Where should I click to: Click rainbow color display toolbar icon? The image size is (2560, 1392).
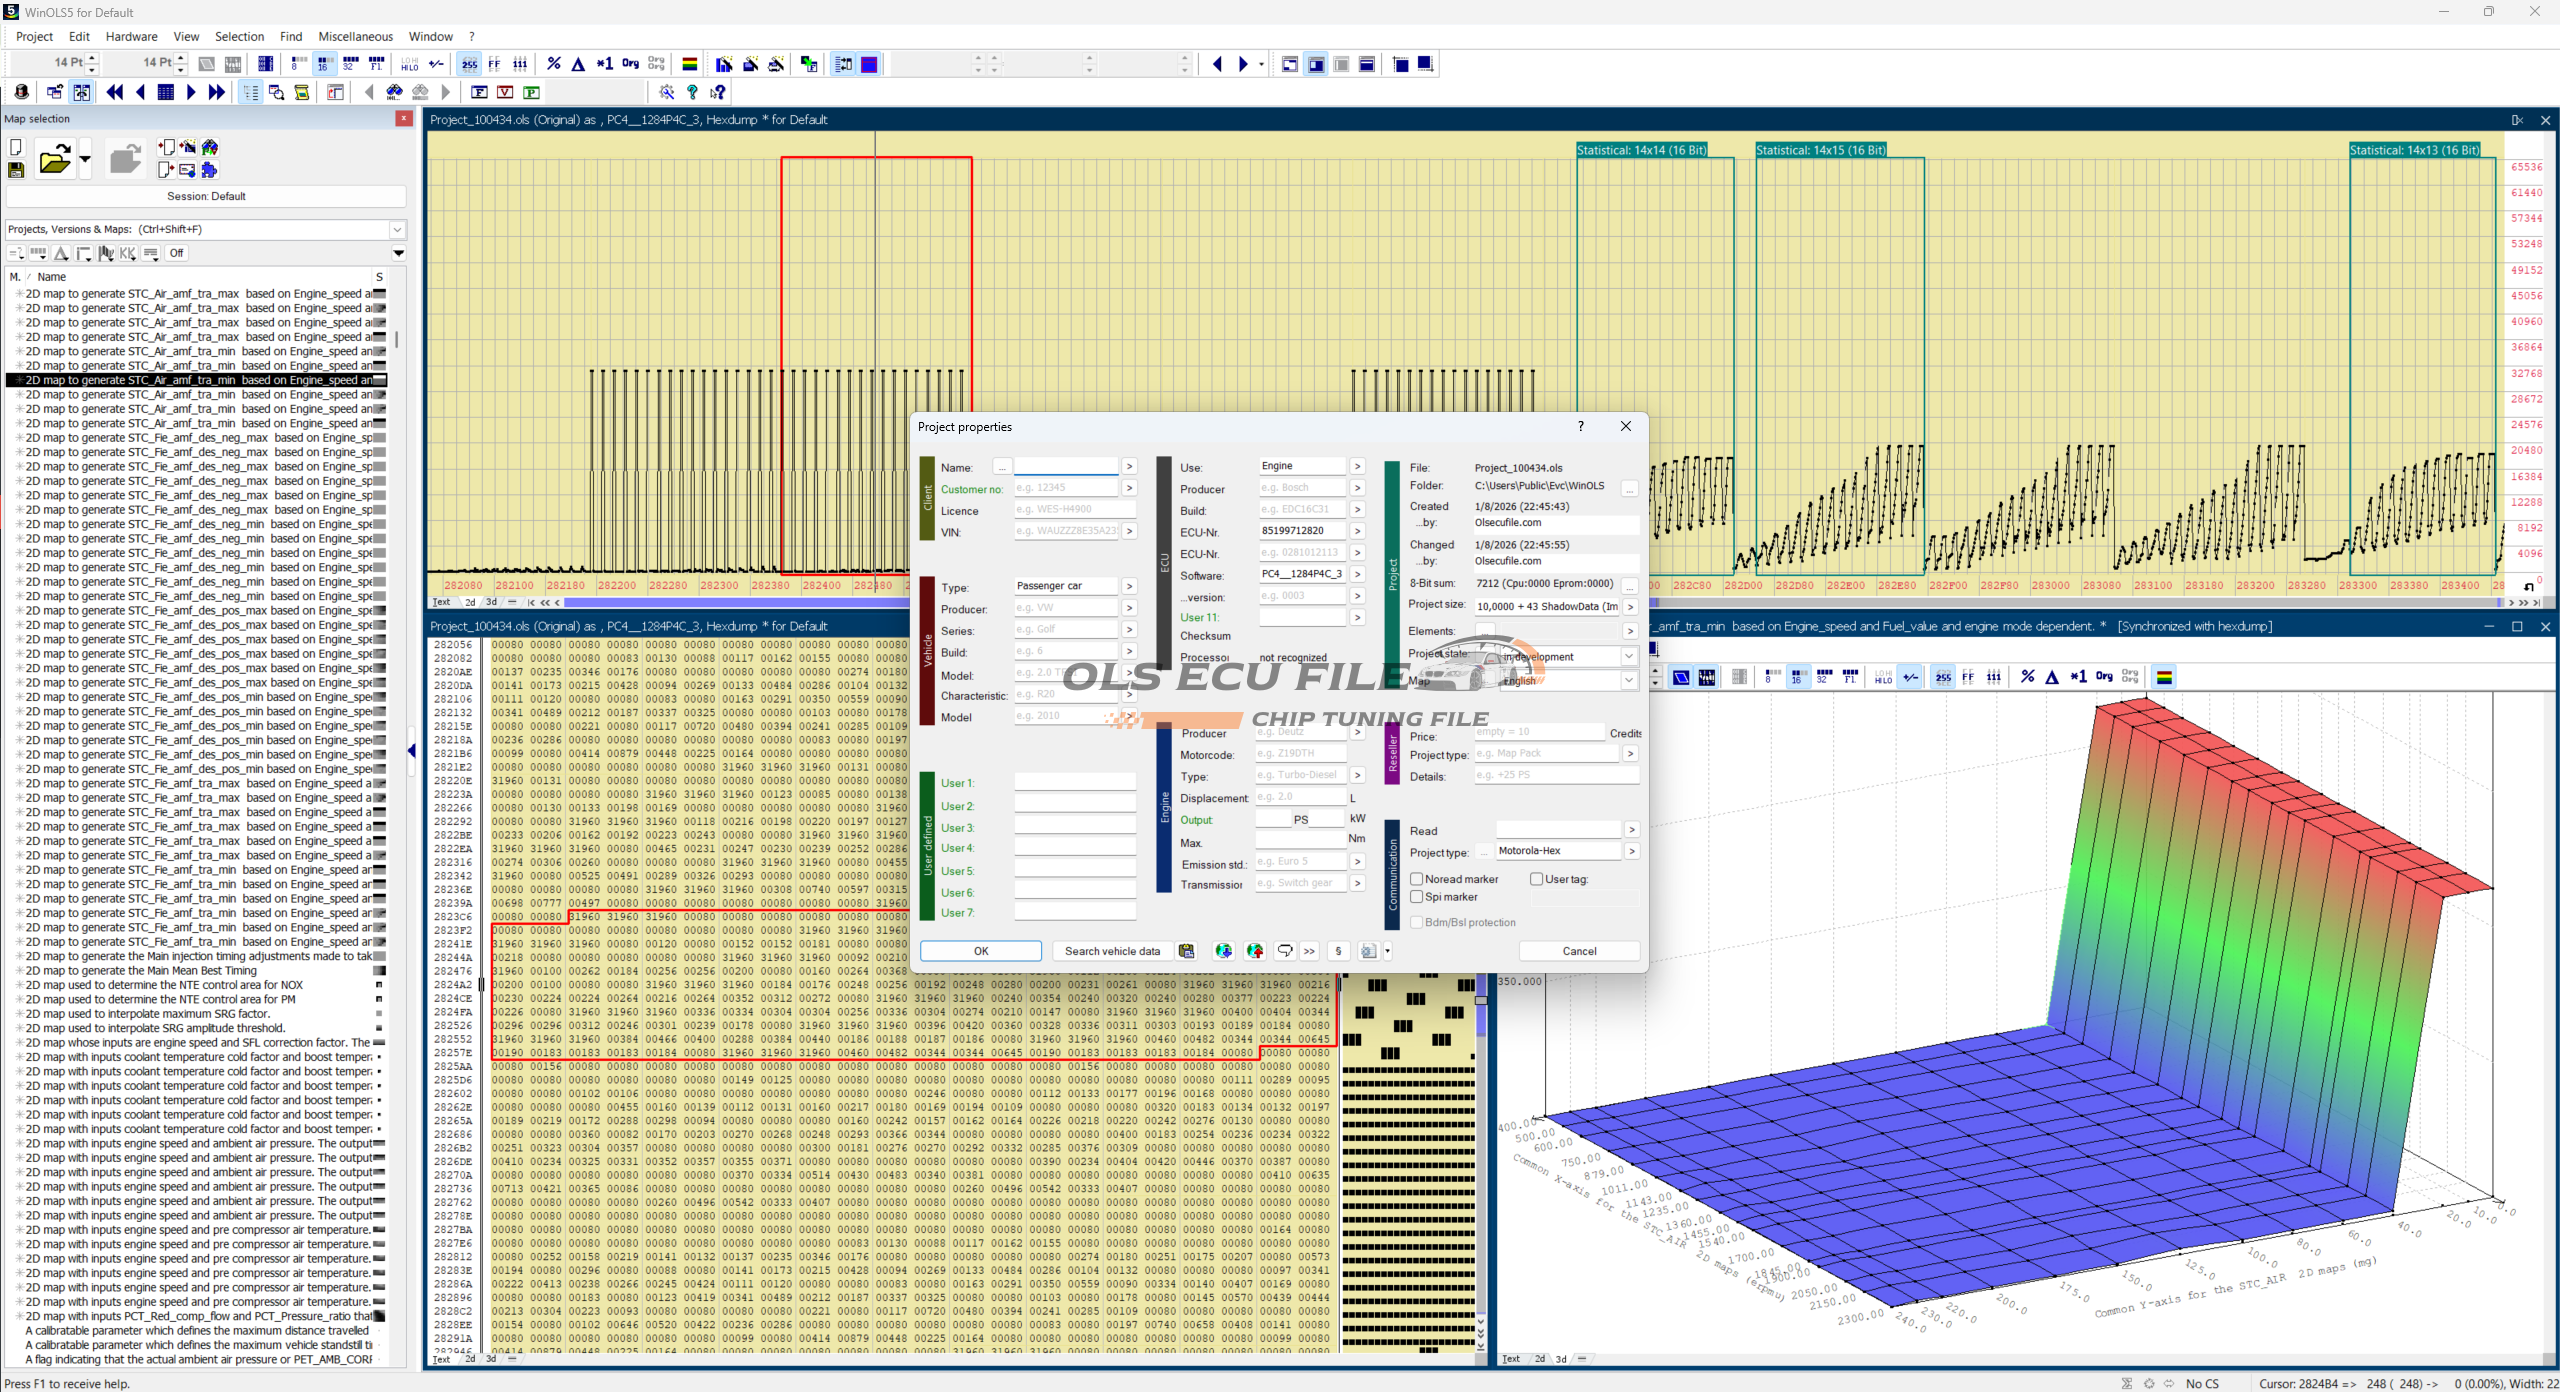coord(689,64)
